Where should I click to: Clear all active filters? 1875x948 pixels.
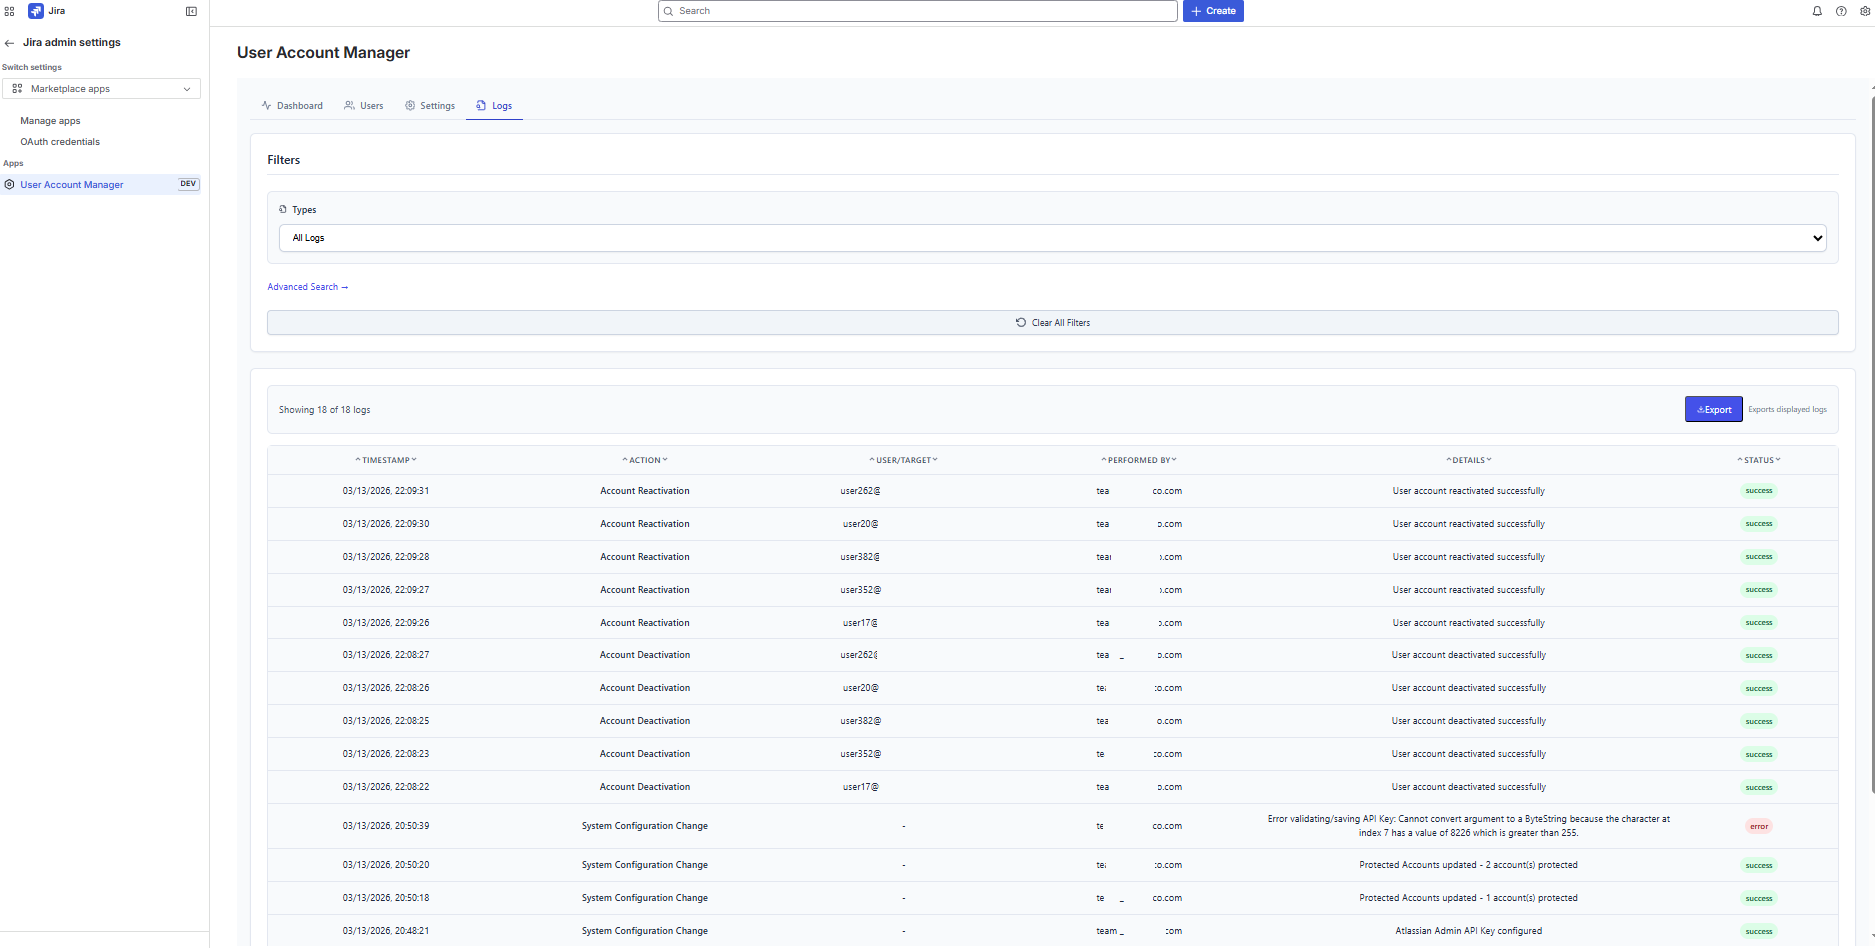click(x=1052, y=322)
